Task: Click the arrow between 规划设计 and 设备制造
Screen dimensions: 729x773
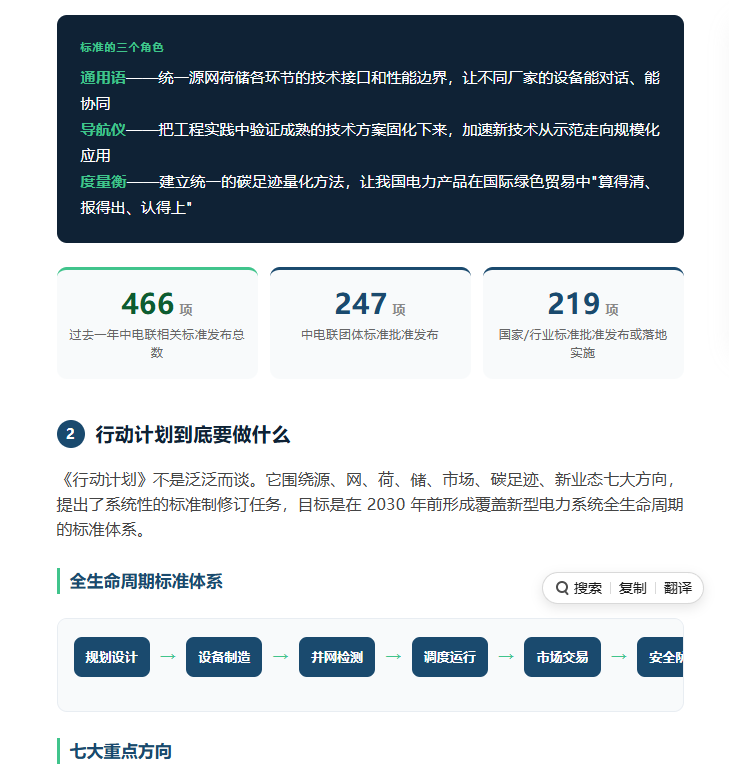Action: point(168,657)
